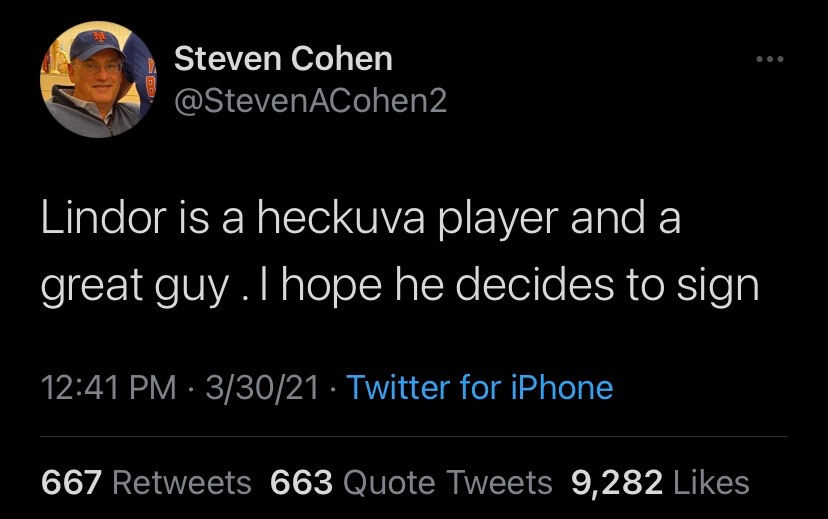
Task: Open the three-dot more options menu
Action: [x=769, y=59]
